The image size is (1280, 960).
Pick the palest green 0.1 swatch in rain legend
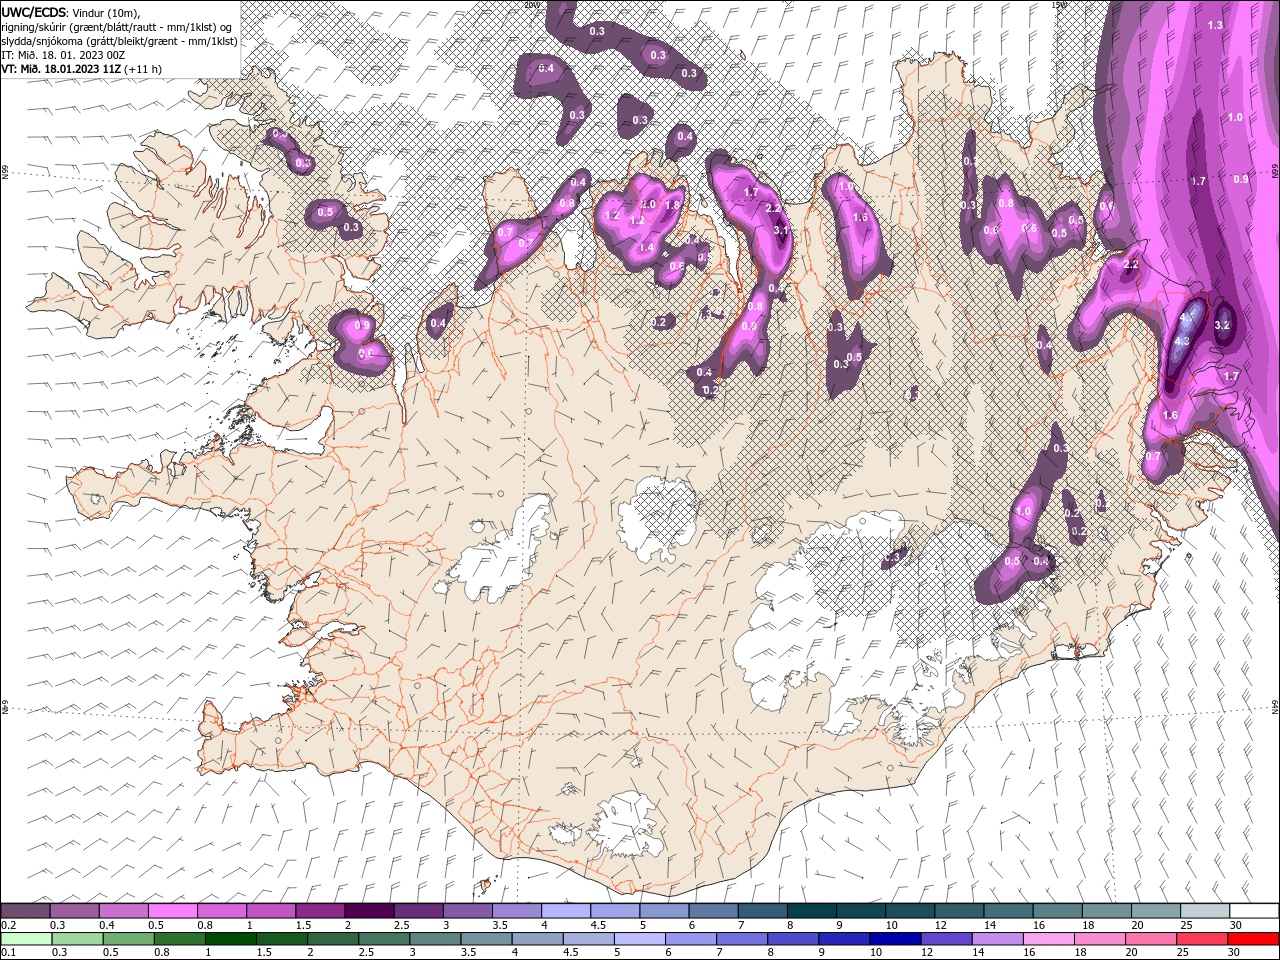tap(26, 939)
